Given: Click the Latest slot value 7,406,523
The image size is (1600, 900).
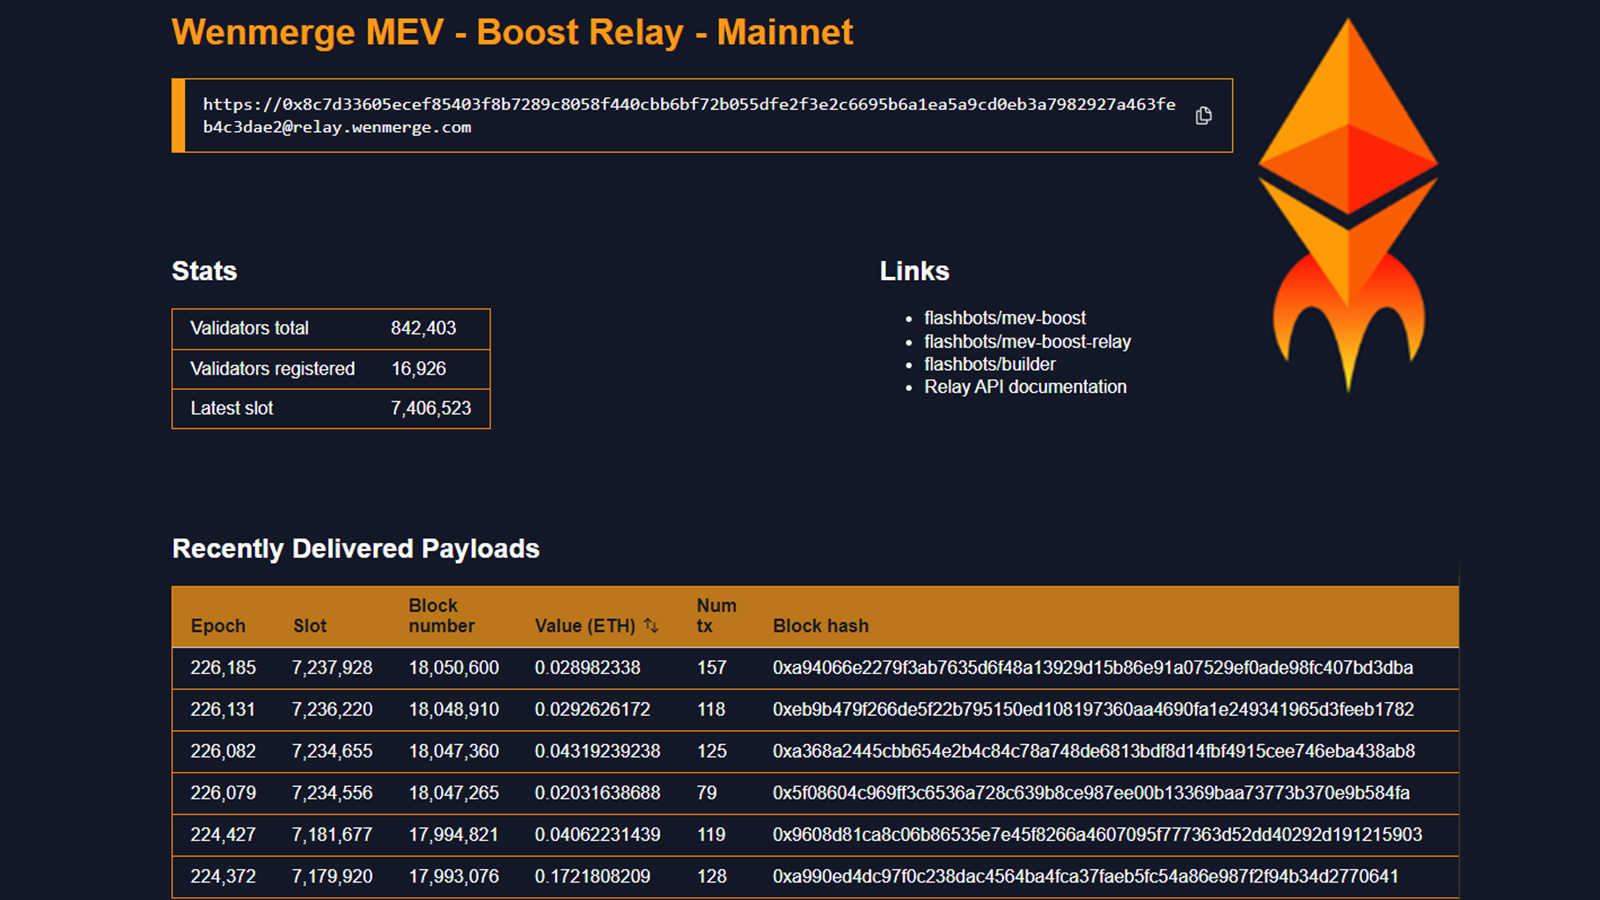Looking at the screenshot, I should [431, 408].
